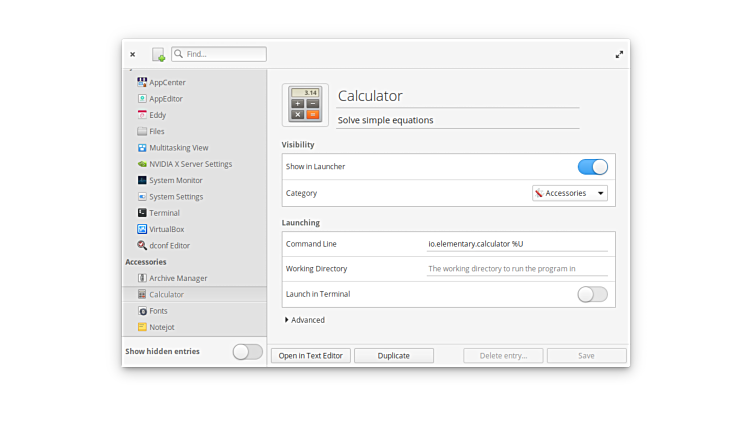Click the Open in Text Editor button
The width and height of the screenshot is (752, 423).
click(310, 355)
